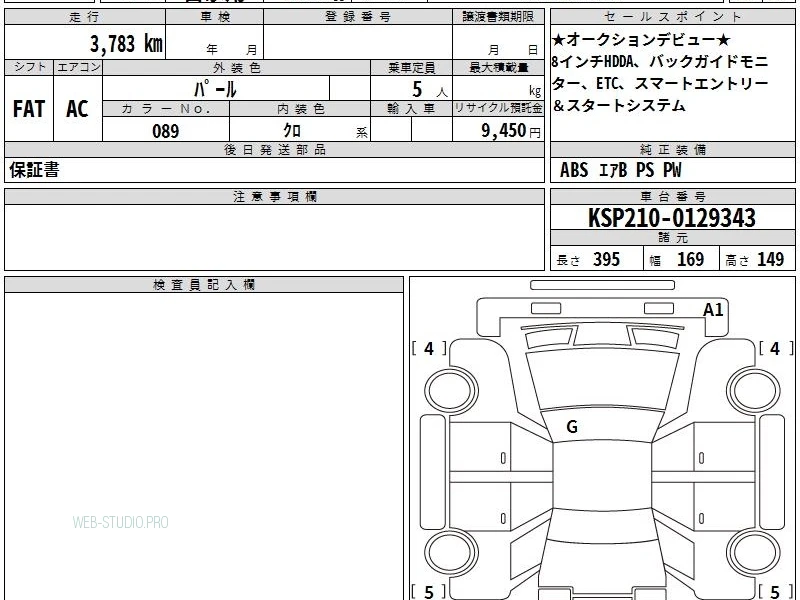Click the rear-left tire rating [5]
This screenshot has height=600, width=800.
click(x=429, y=591)
